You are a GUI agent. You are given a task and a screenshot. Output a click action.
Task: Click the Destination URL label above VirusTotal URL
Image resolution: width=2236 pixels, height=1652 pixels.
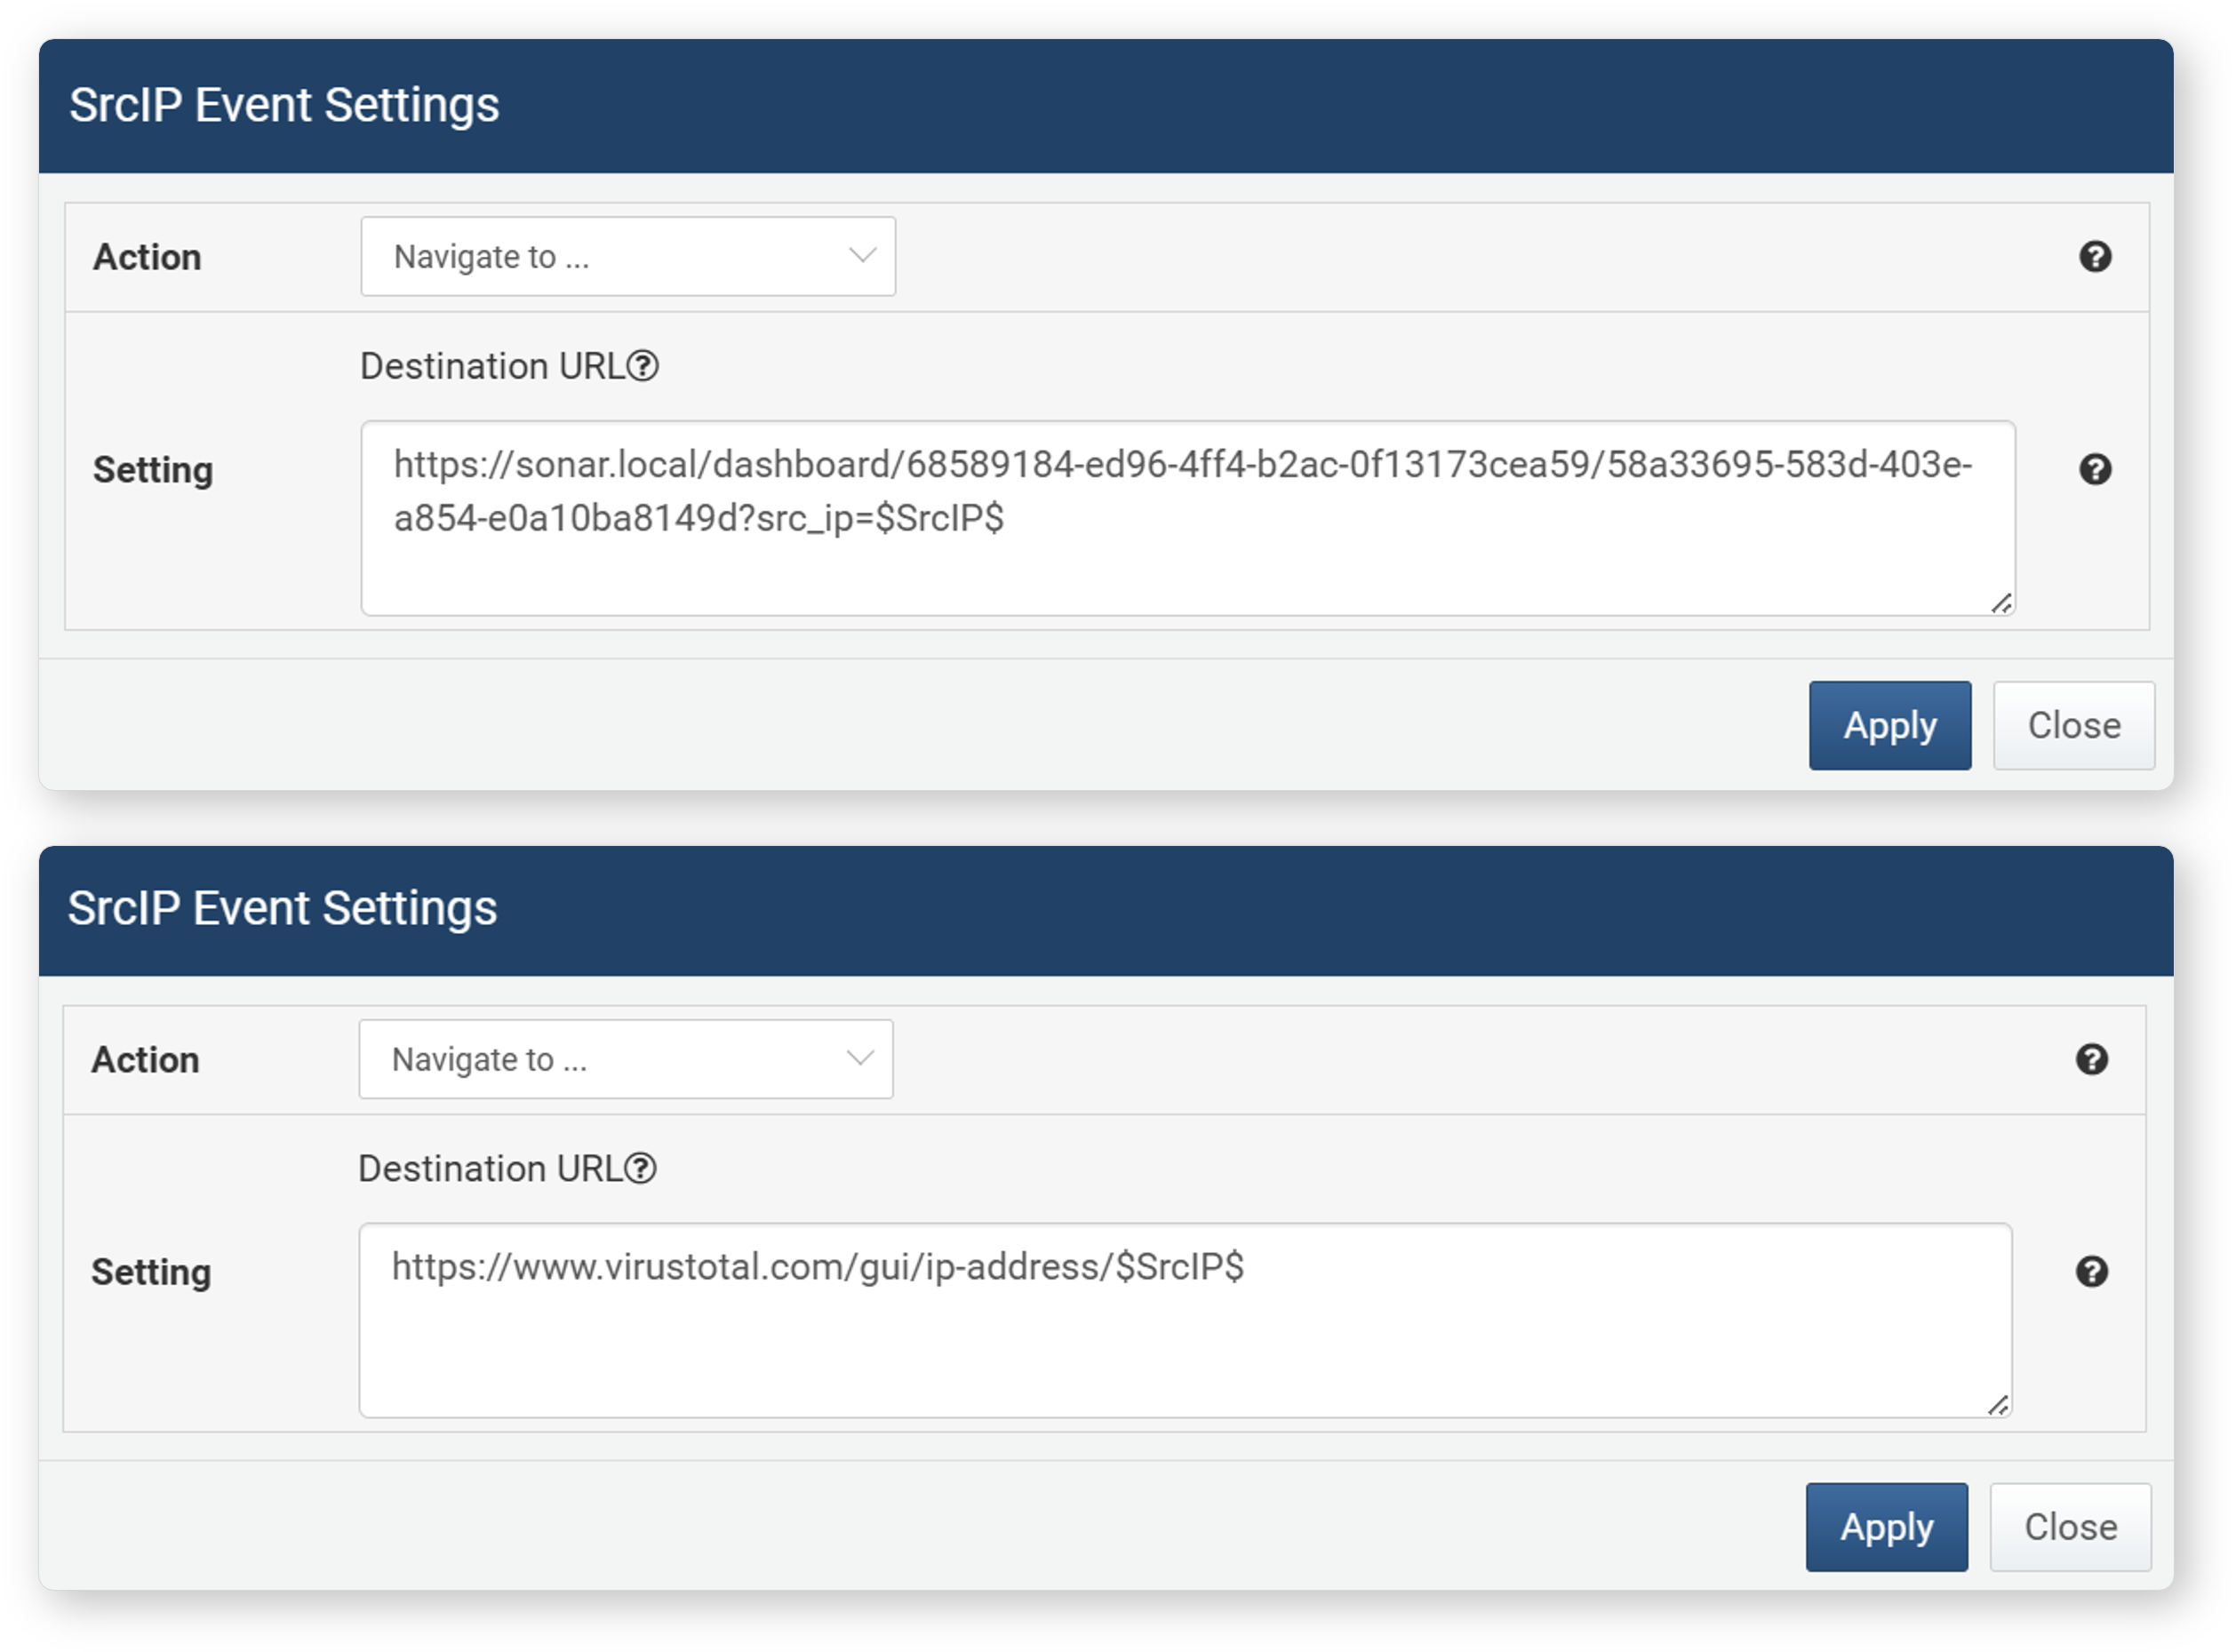(x=490, y=1168)
